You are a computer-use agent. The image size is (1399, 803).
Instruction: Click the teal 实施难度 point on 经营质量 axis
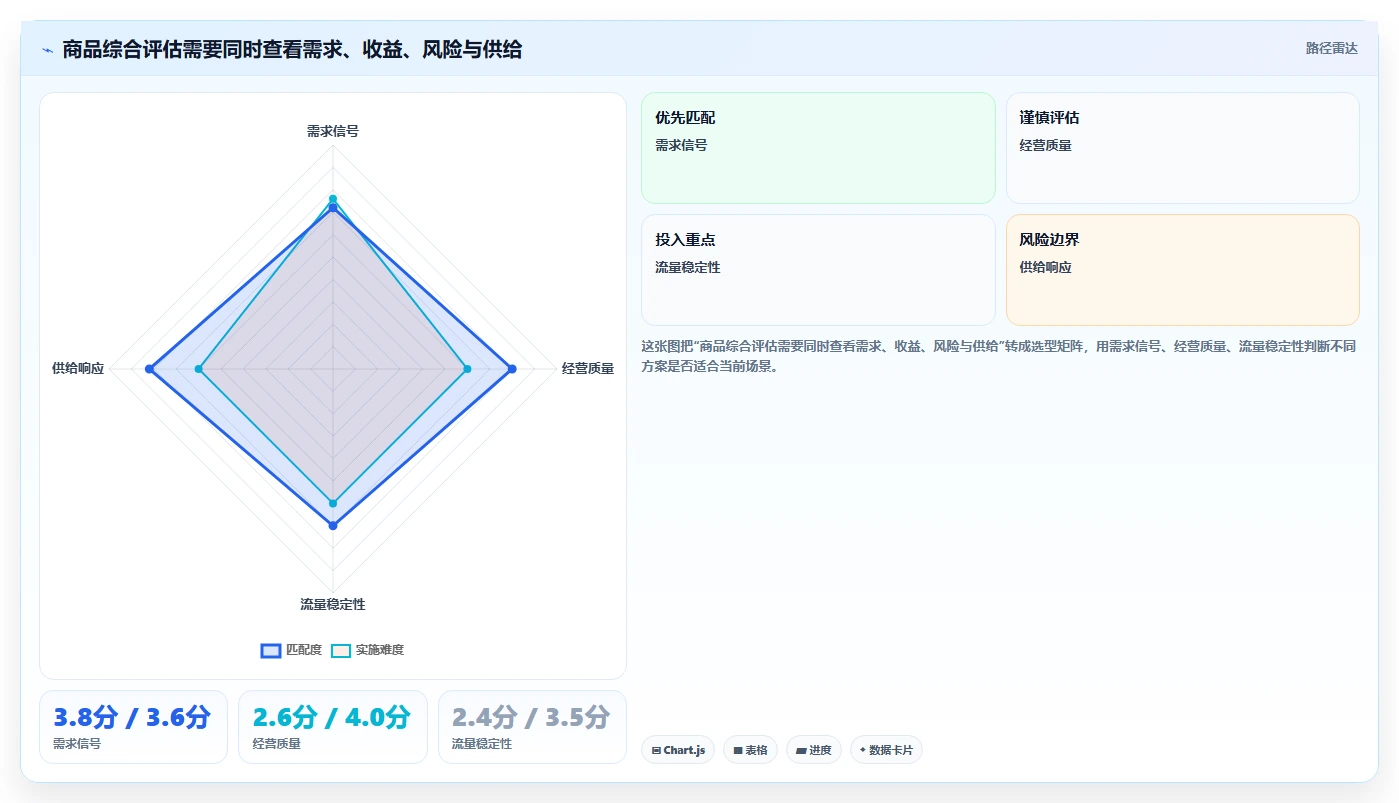(x=467, y=370)
